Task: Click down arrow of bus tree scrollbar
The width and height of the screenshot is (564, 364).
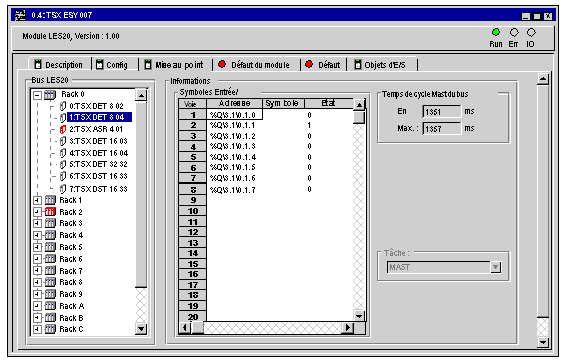Action: click(141, 329)
